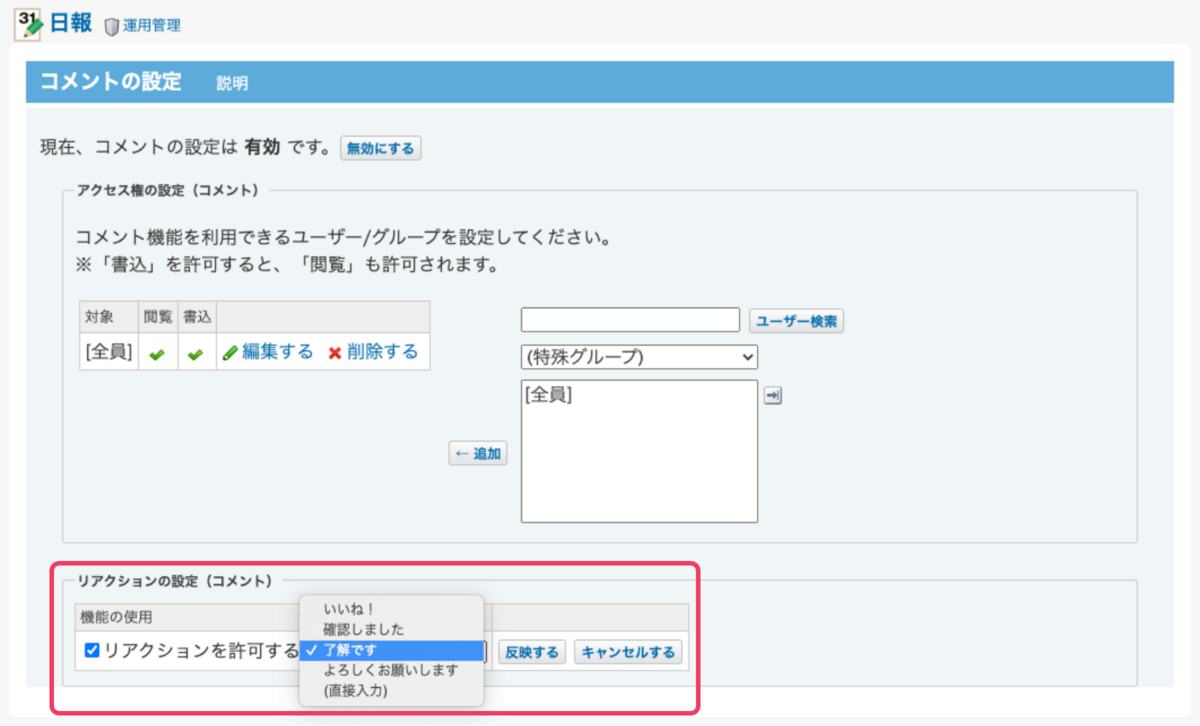This screenshot has width=1200, height=726.
Task: Open the (特殊グループ) dropdown
Action: 639,357
